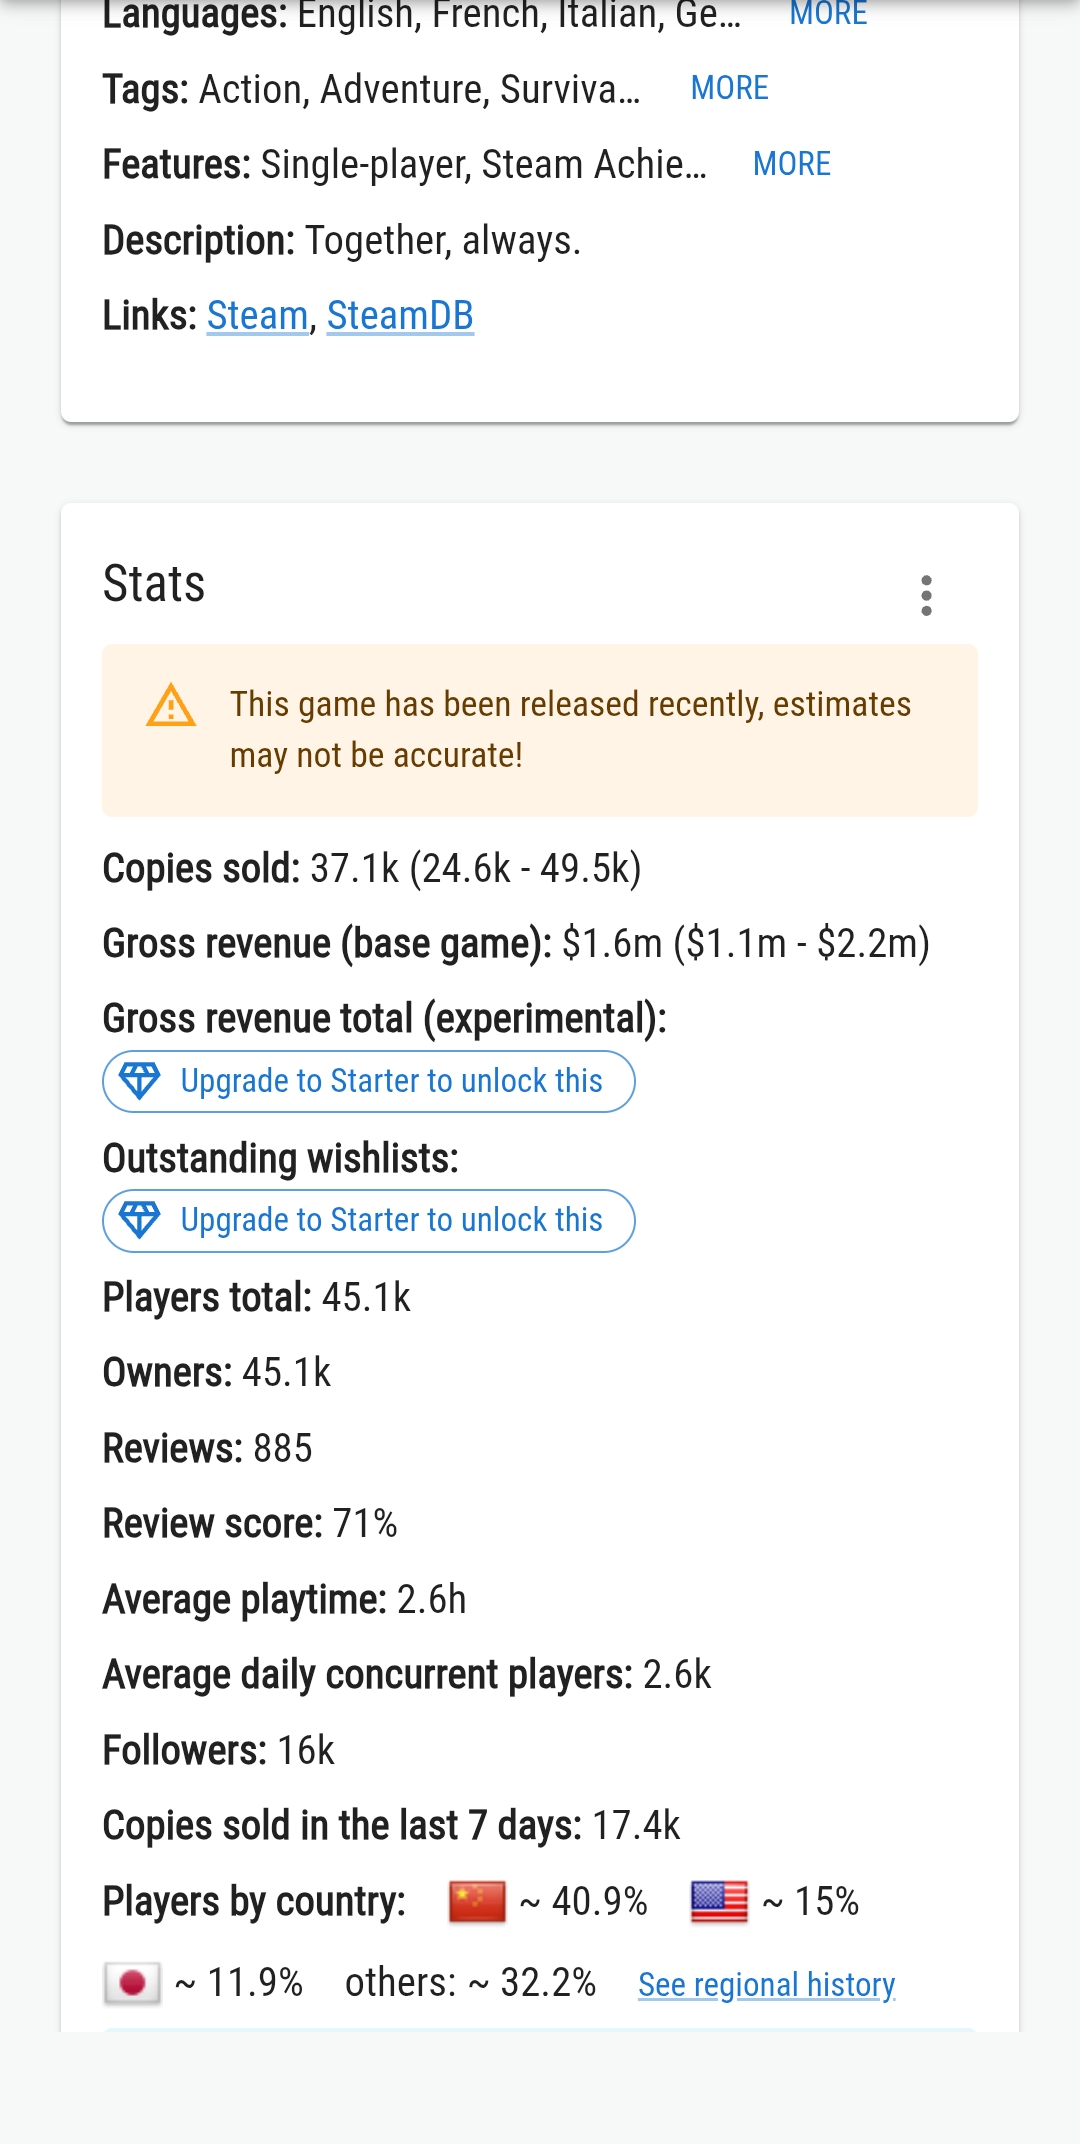Image resolution: width=1080 pixels, height=2144 pixels.
Task: Click the Japan flag icon
Action: tap(132, 1982)
